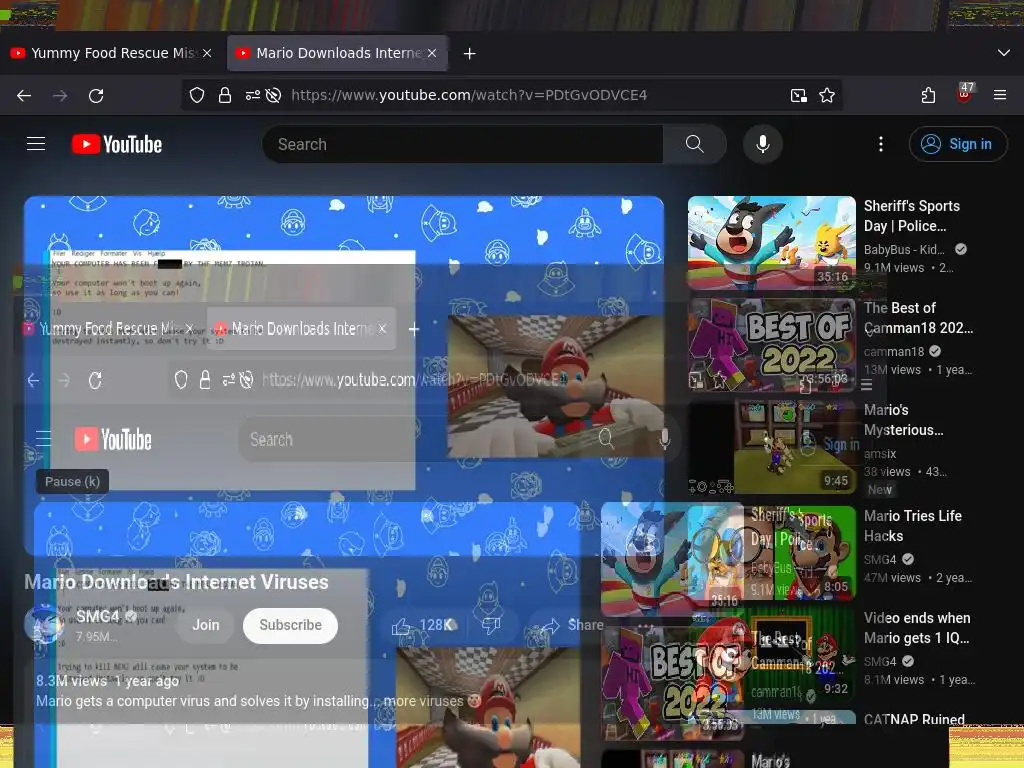1024x768 pixels.
Task: Click the Video ends when Mario gets 1 IQ title
Action: click(x=917, y=628)
